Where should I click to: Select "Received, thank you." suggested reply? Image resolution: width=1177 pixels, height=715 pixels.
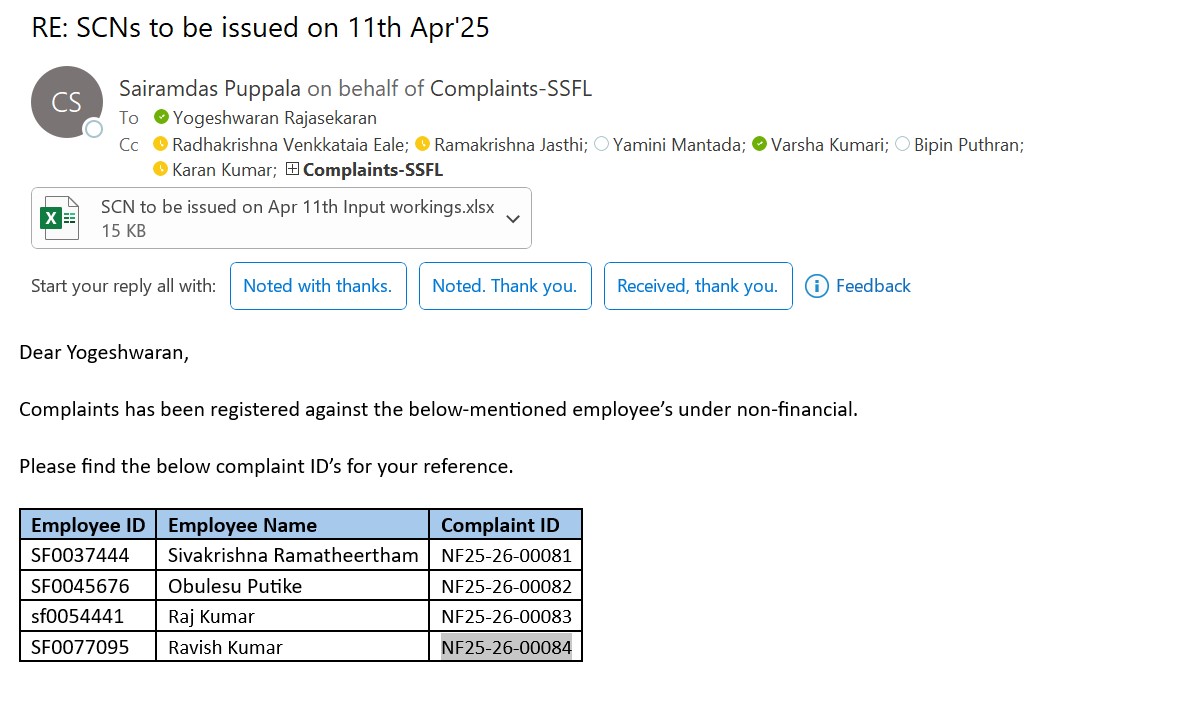point(697,286)
